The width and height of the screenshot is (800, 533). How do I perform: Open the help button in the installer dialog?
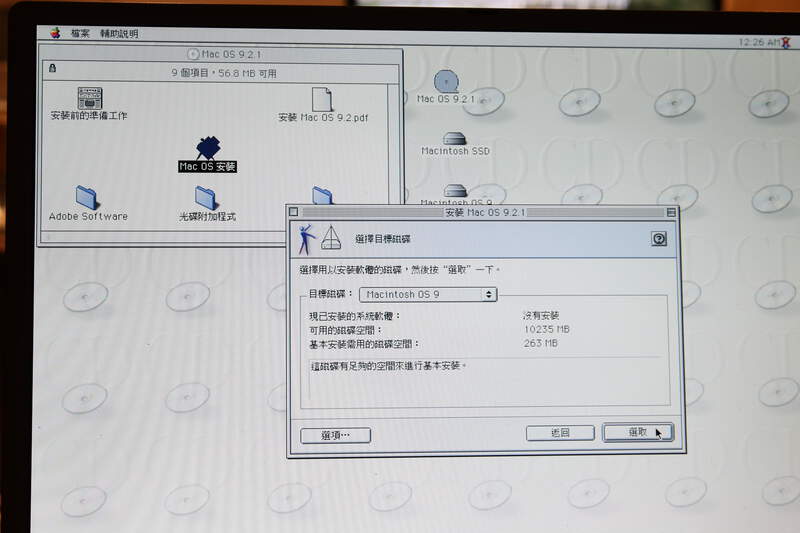(x=659, y=239)
